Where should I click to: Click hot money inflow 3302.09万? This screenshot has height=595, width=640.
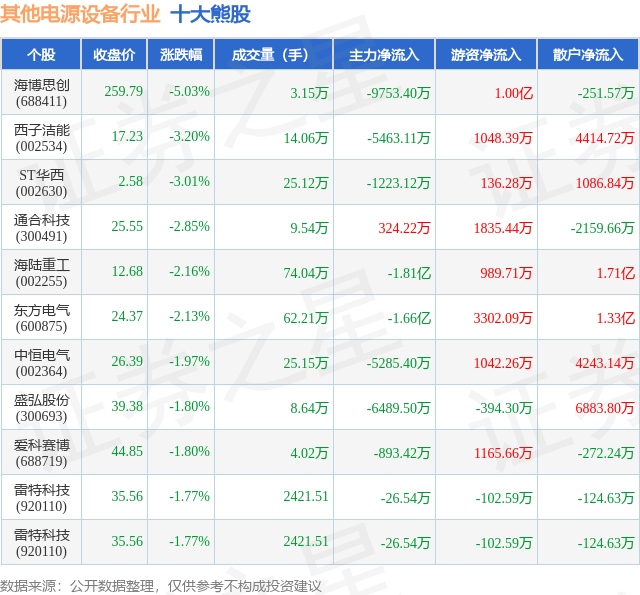503,318
